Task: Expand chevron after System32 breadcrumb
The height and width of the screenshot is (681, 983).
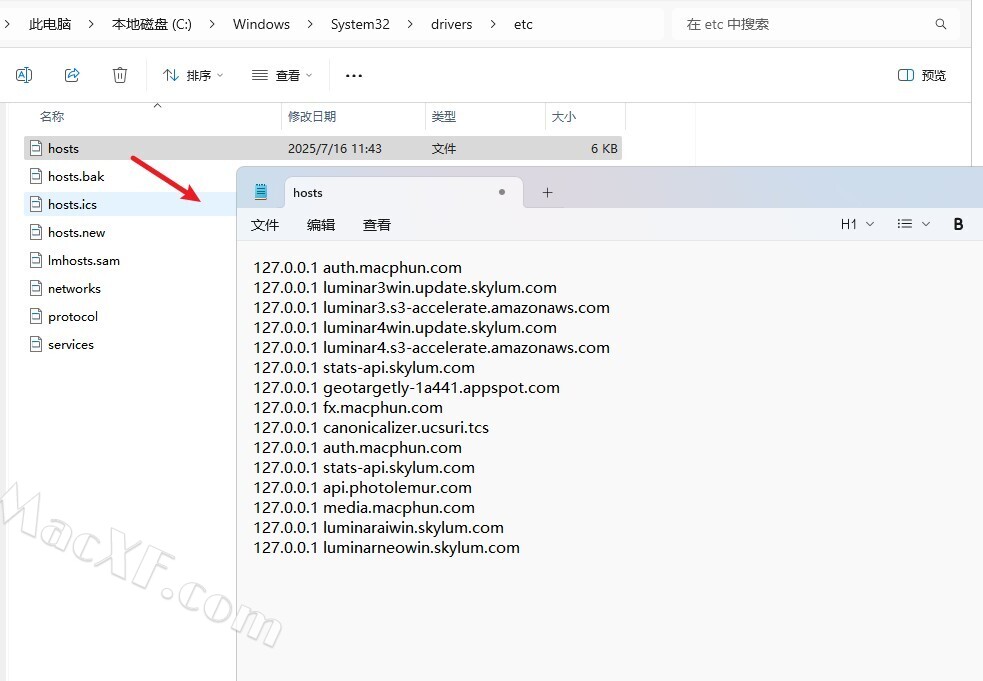Action: click(x=410, y=24)
